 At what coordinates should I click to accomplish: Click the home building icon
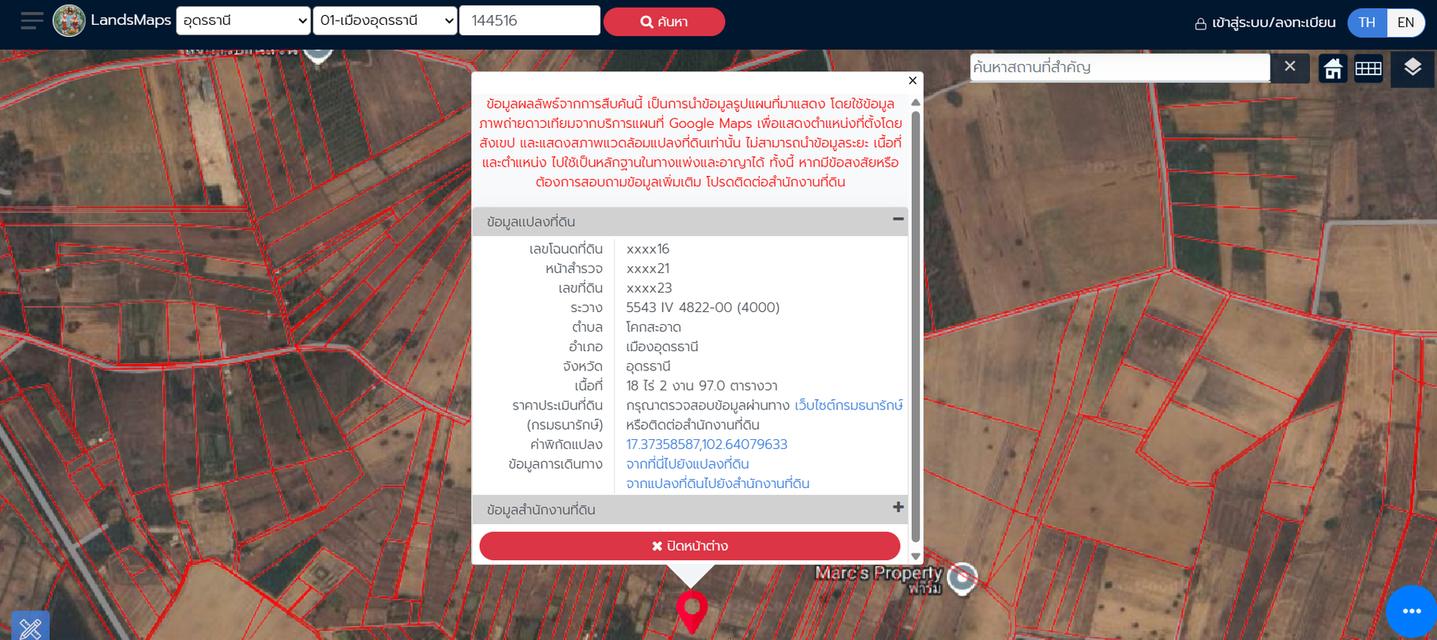[x=1332, y=68]
